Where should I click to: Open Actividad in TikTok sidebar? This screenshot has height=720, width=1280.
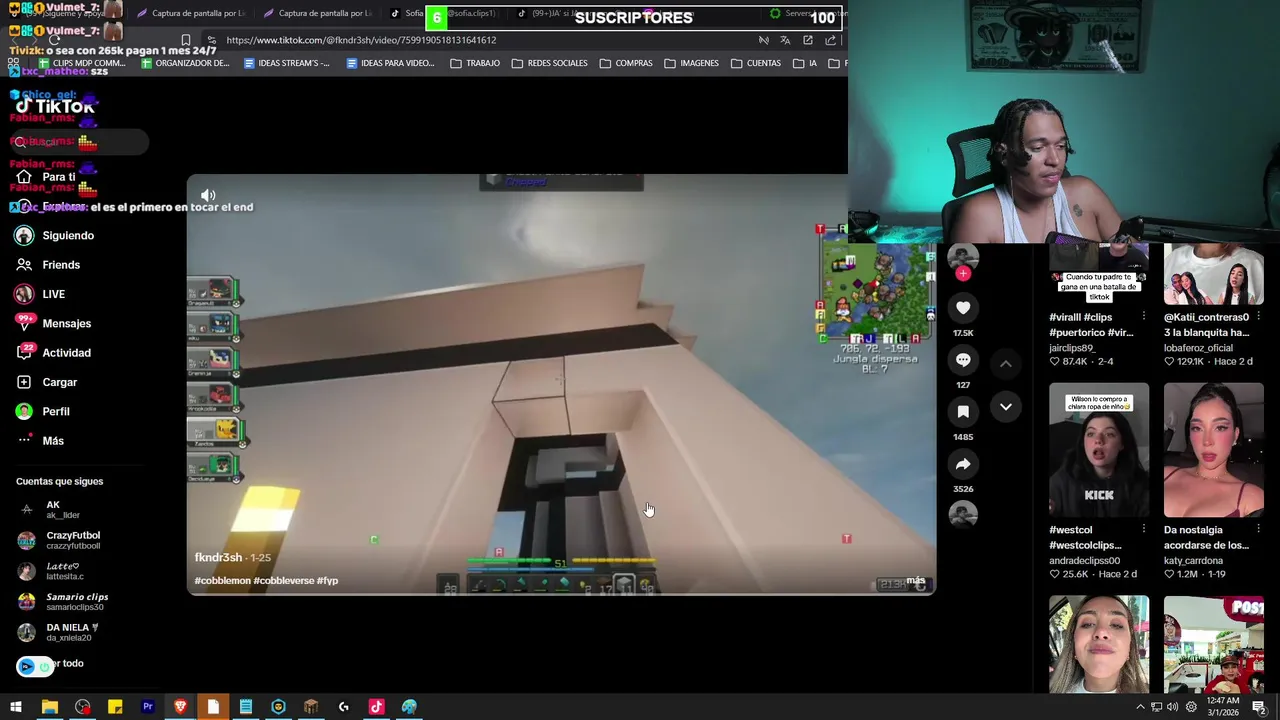pyautogui.click(x=66, y=353)
